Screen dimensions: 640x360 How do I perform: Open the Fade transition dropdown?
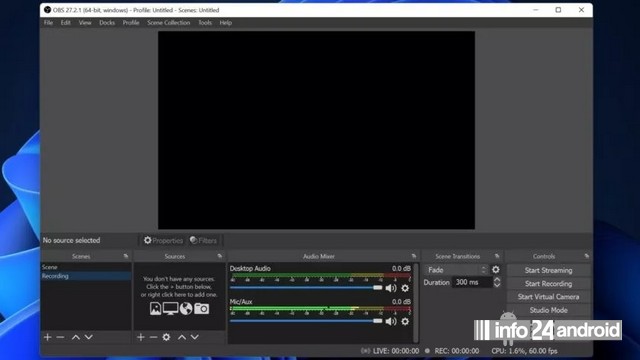click(x=457, y=270)
